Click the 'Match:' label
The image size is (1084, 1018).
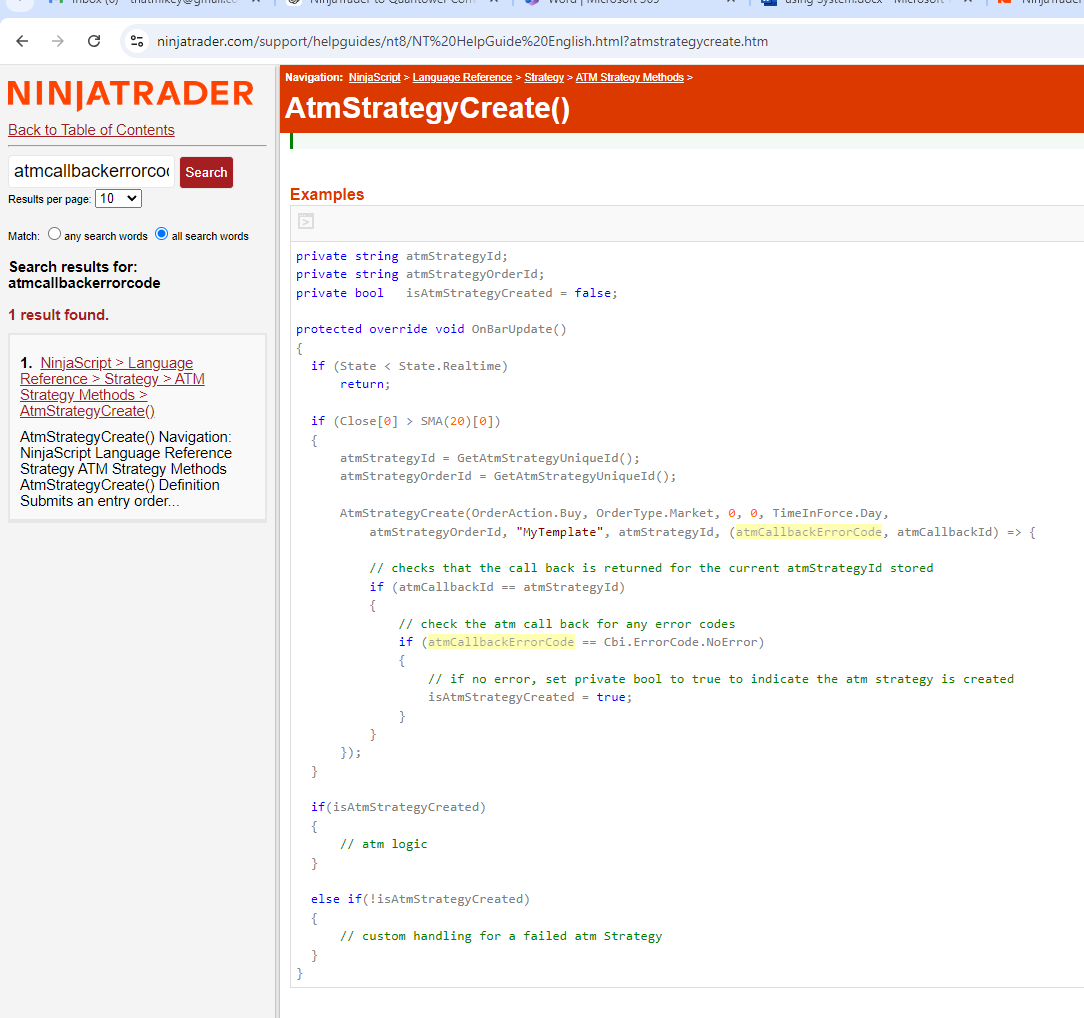click(24, 236)
